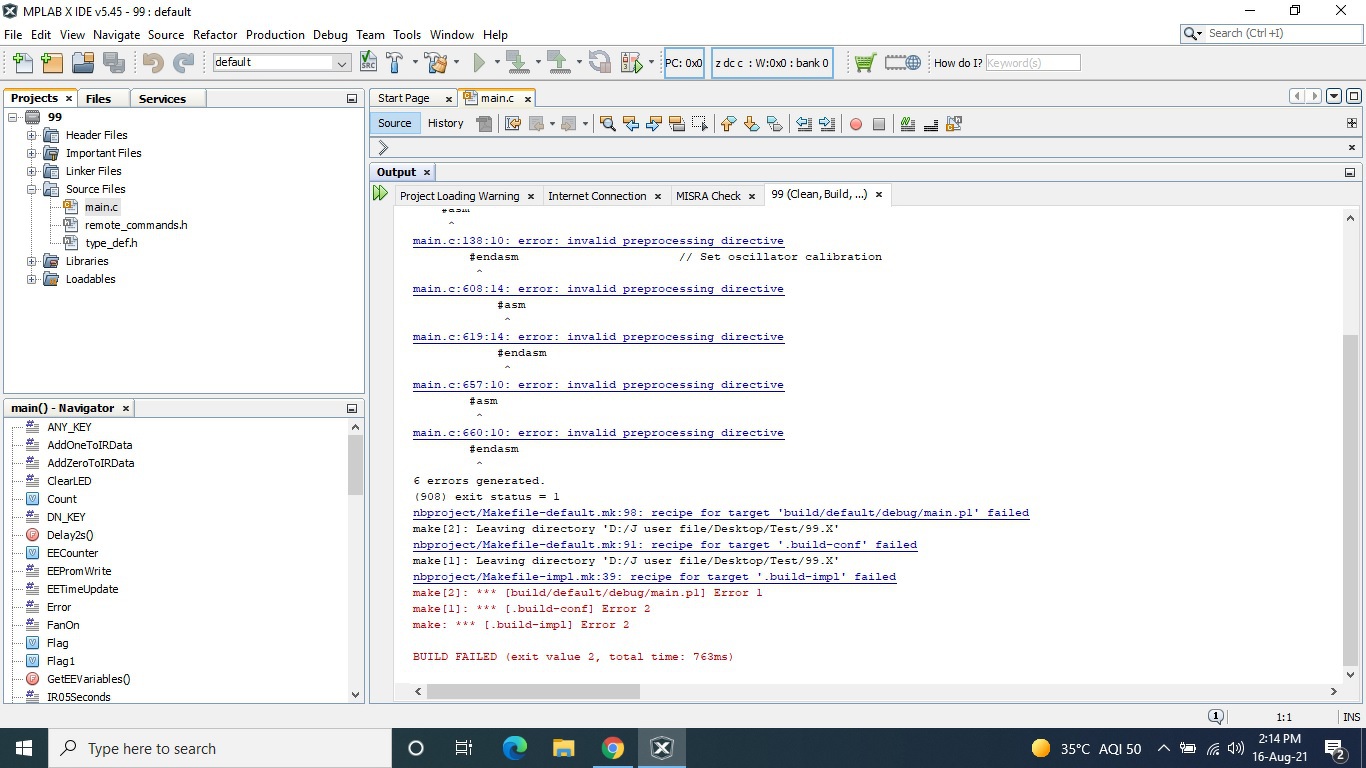1366x768 pixels.
Task: Open the main.c:608:14 error link
Action: click(x=598, y=289)
